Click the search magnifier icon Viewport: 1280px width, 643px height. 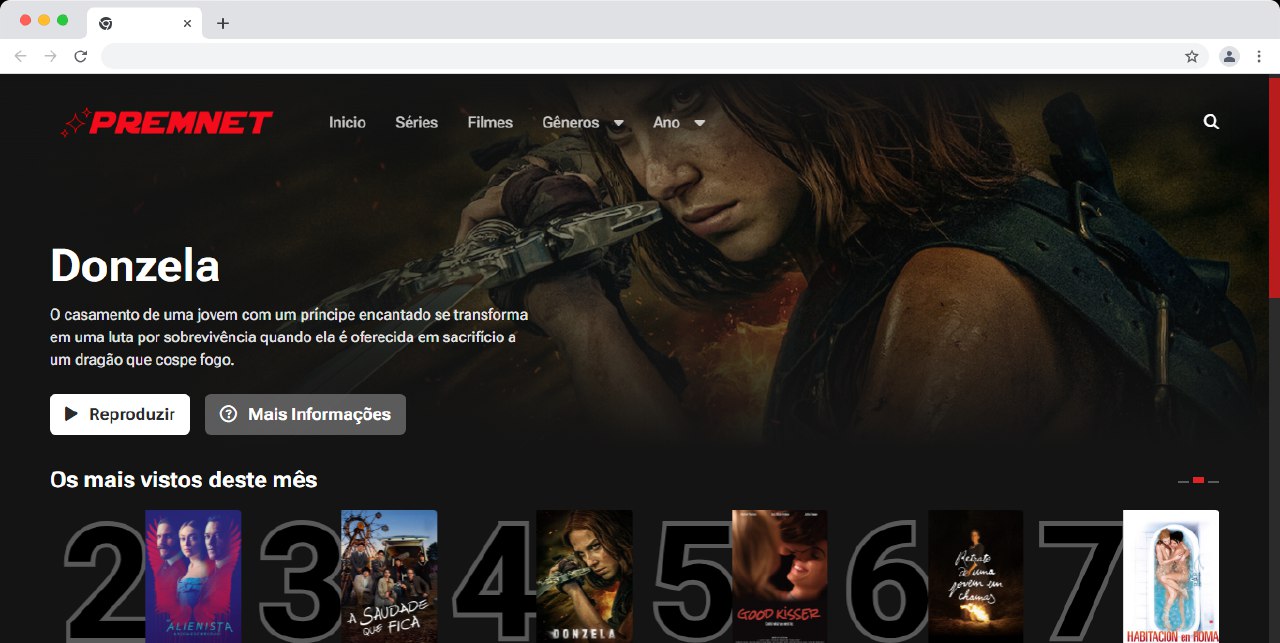click(x=1211, y=122)
